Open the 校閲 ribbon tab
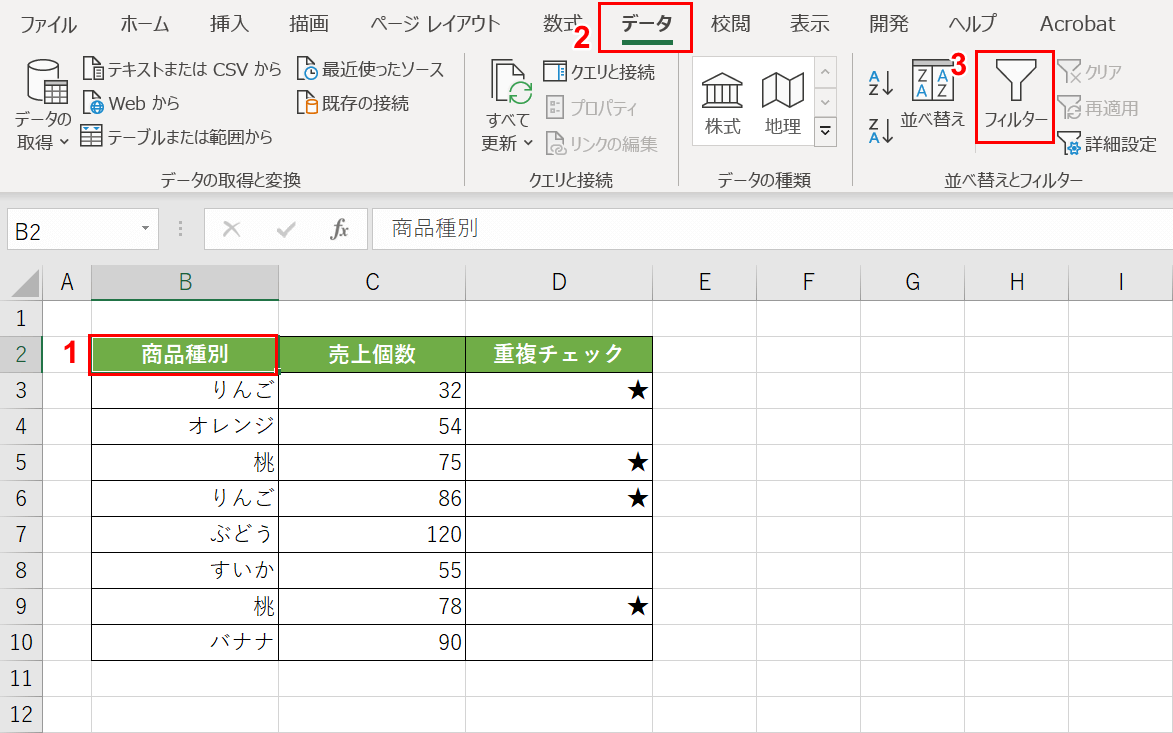Viewport: 1173px width, 733px height. pos(730,24)
